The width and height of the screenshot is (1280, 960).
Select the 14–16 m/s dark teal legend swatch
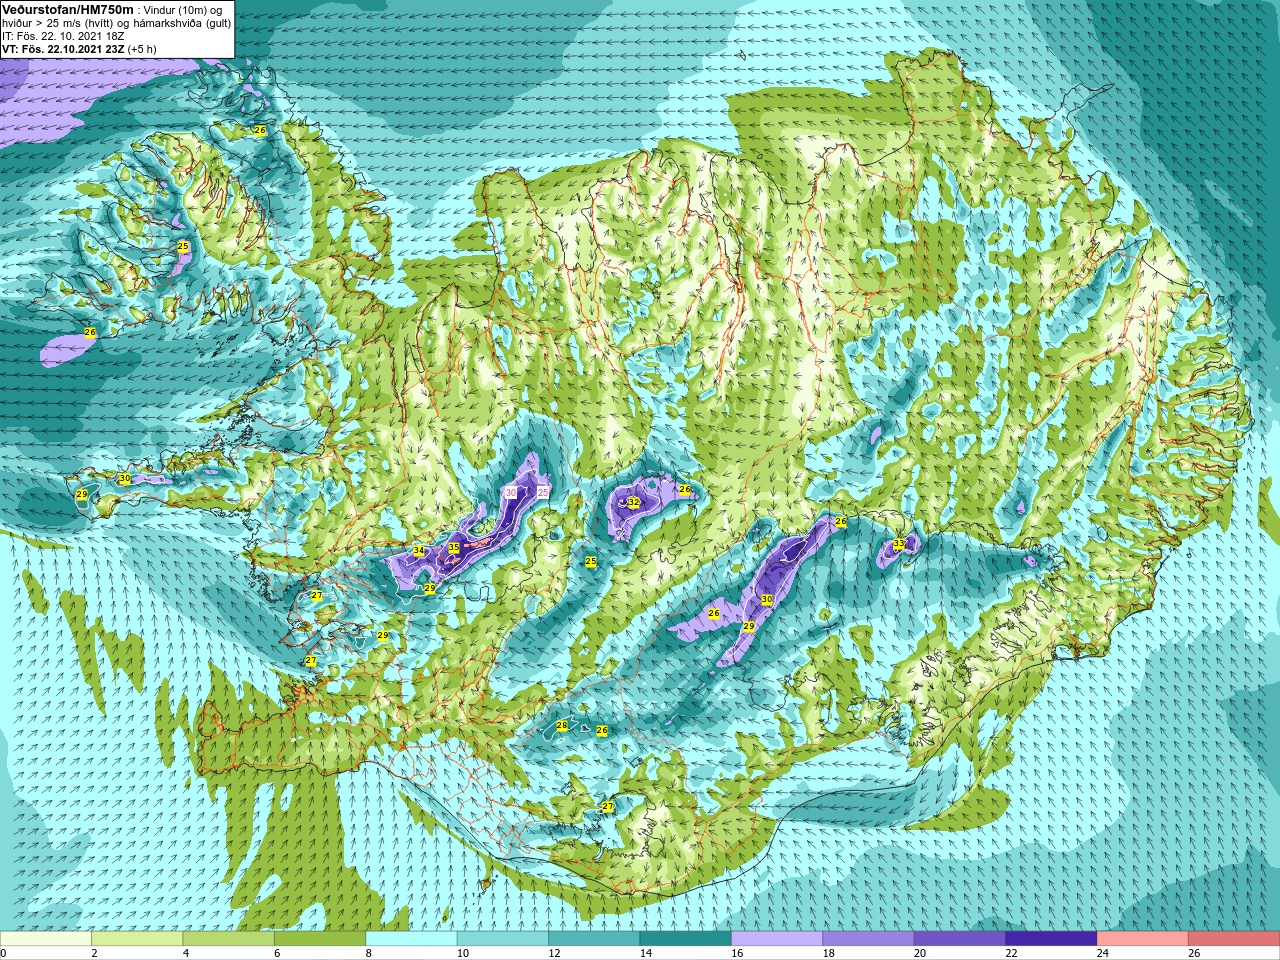[686, 939]
